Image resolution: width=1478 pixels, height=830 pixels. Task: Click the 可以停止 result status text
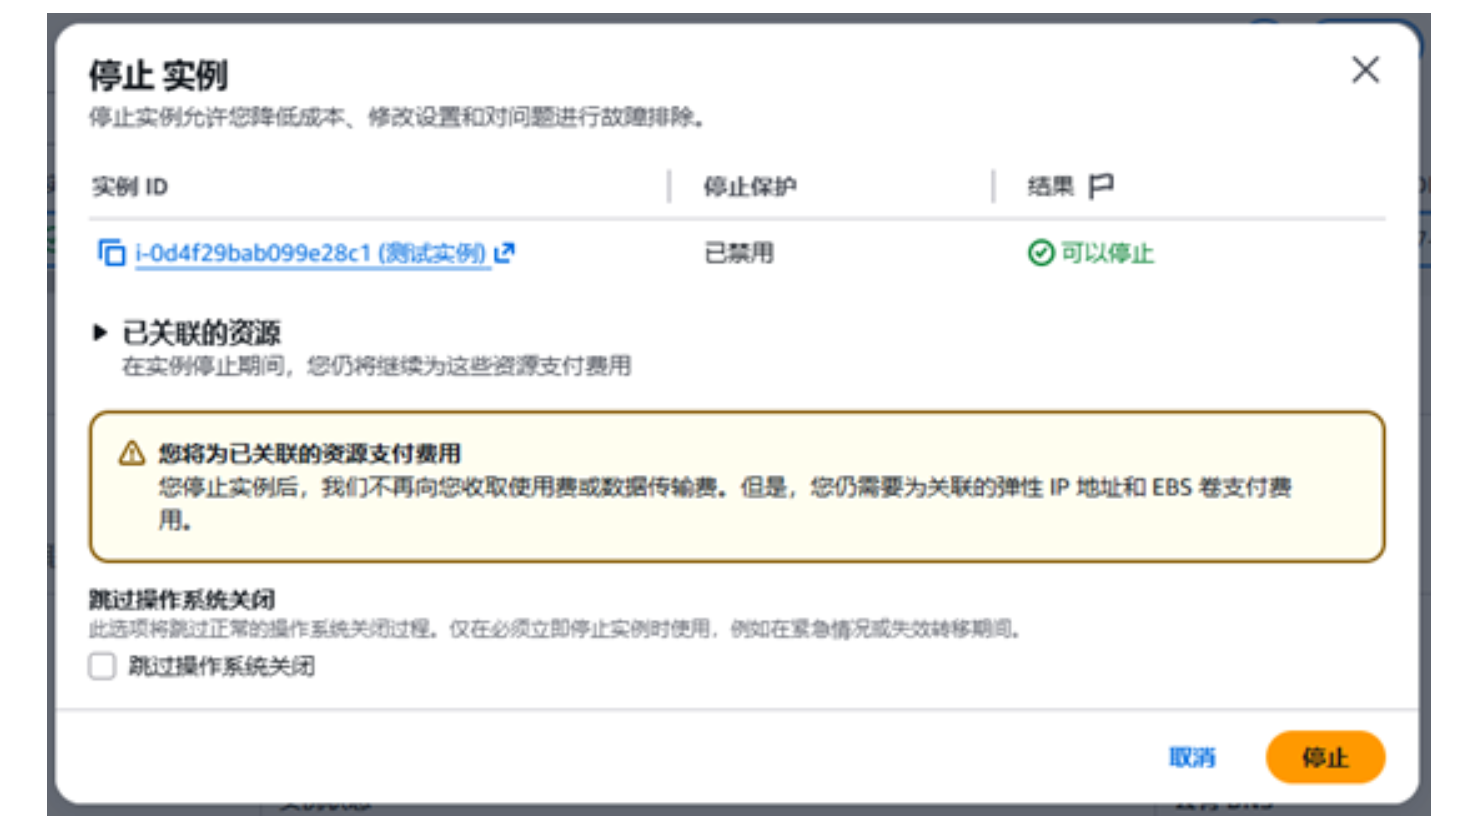click(1107, 253)
